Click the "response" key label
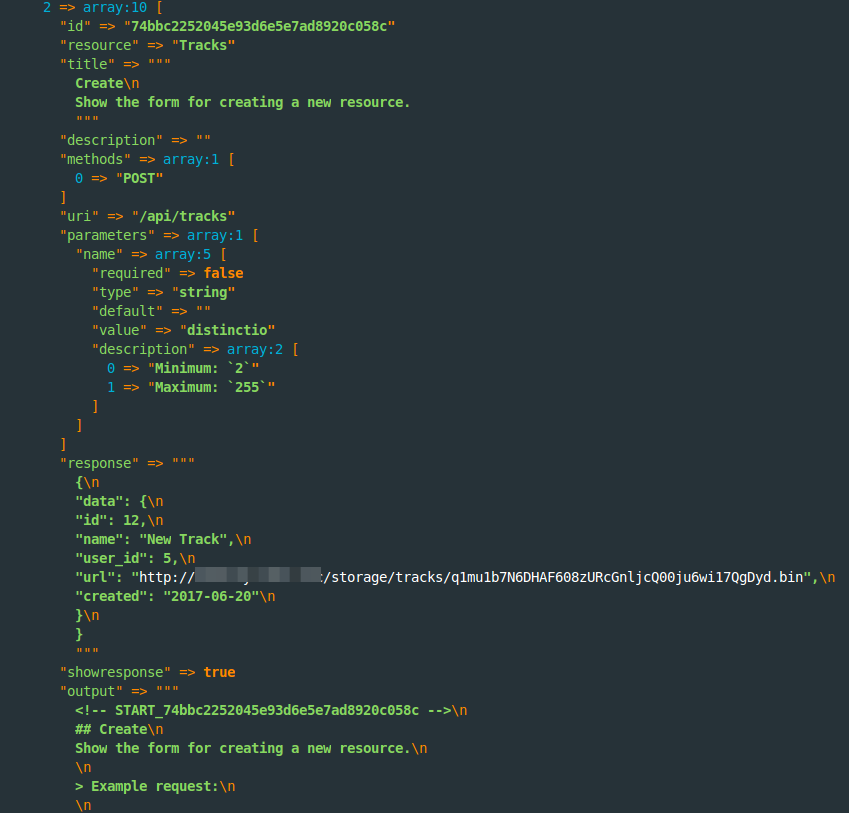The width and height of the screenshot is (849, 813). [99, 463]
